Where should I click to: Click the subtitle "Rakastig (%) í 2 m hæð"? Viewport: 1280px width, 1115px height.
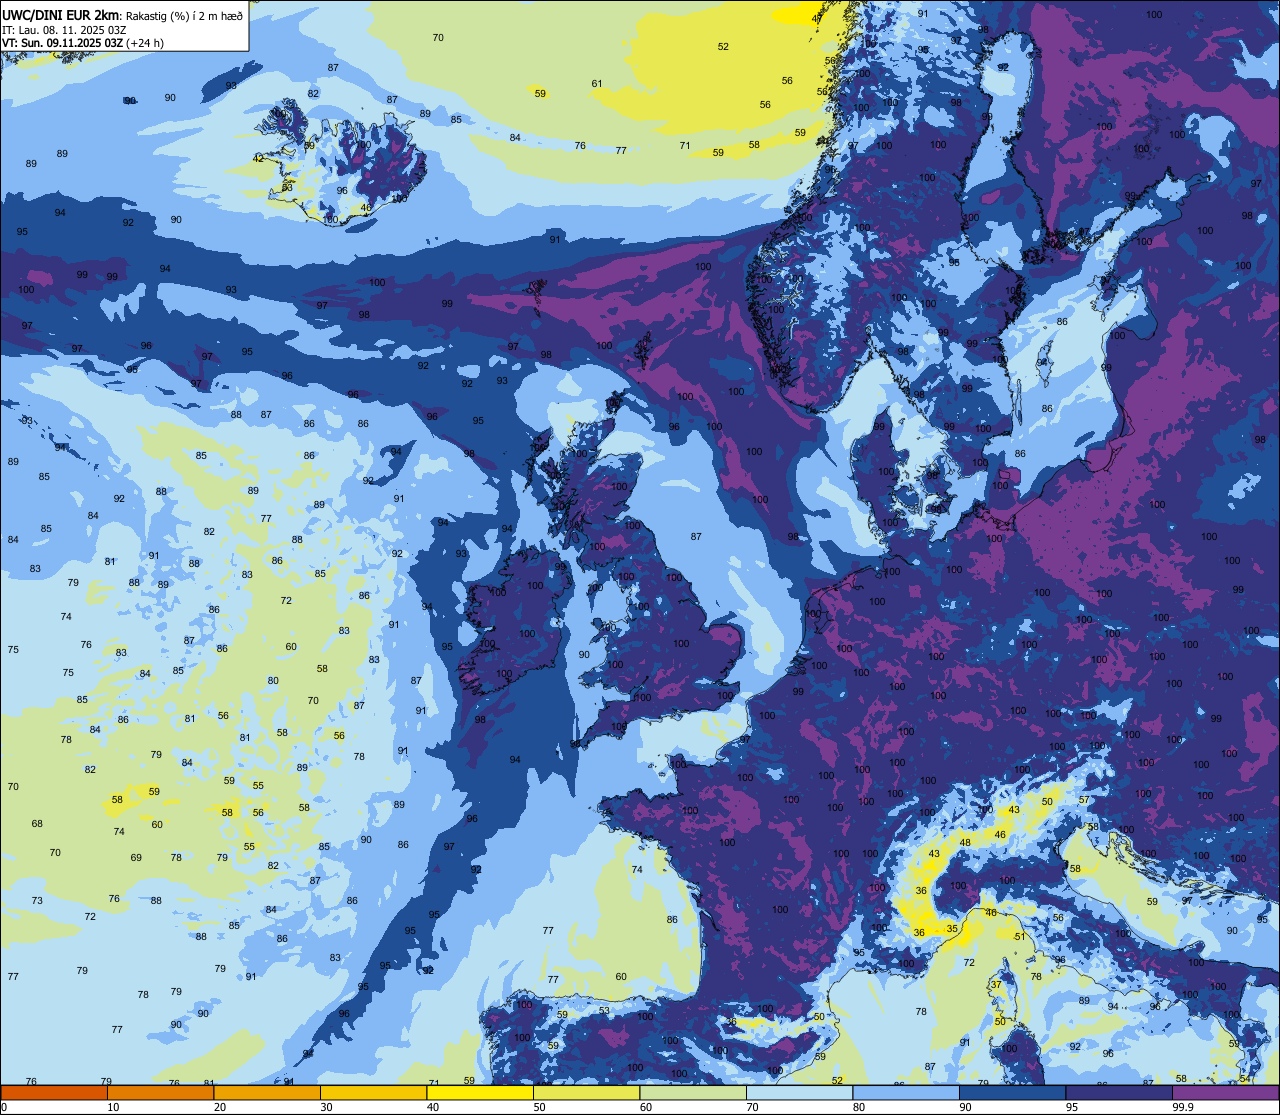pyautogui.click(x=183, y=15)
